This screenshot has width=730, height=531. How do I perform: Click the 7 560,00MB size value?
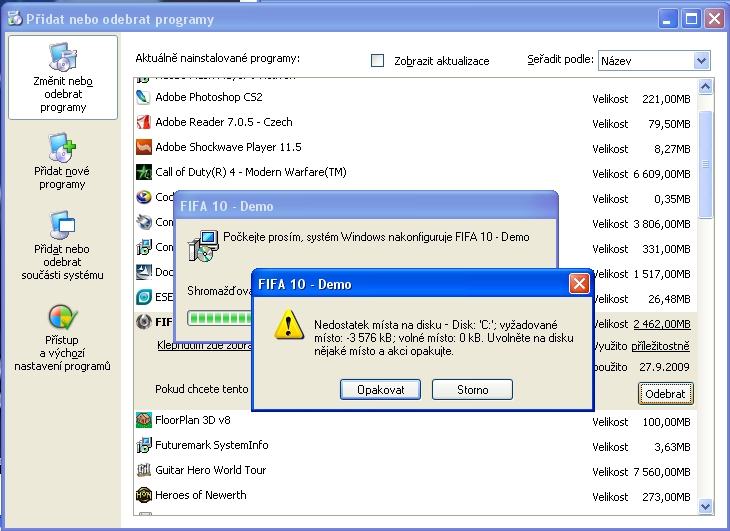pyautogui.click(x=662, y=472)
